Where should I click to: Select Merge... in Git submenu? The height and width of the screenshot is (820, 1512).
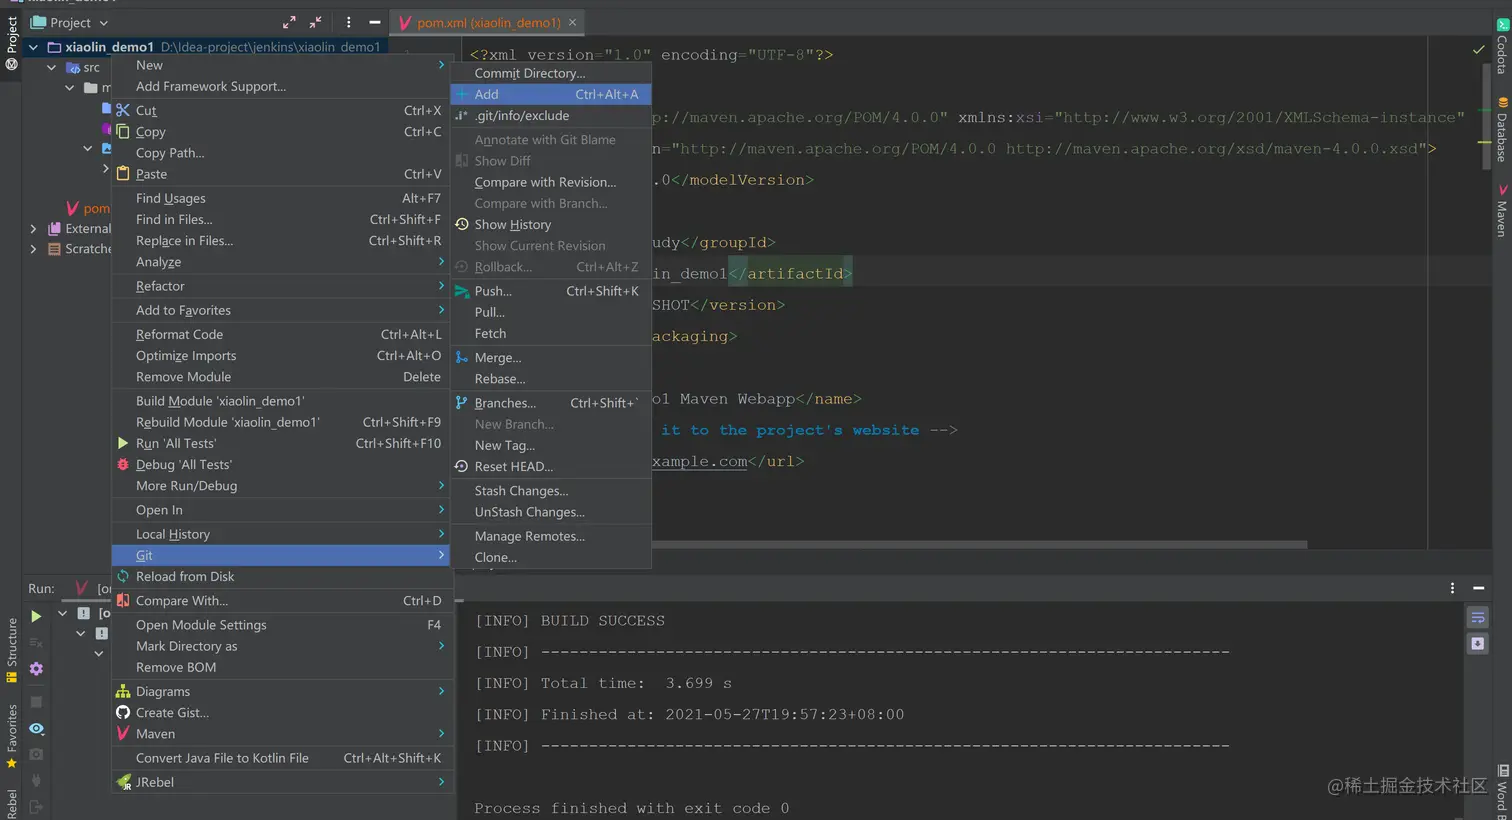click(551, 358)
